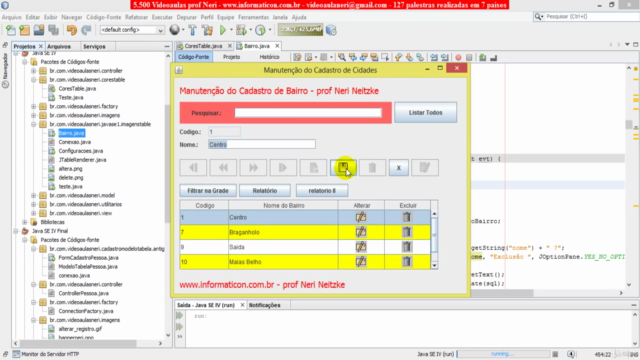Click the Open Project toolbar icon
Viewport: 640px width, 360px height.
click(39, 30)
